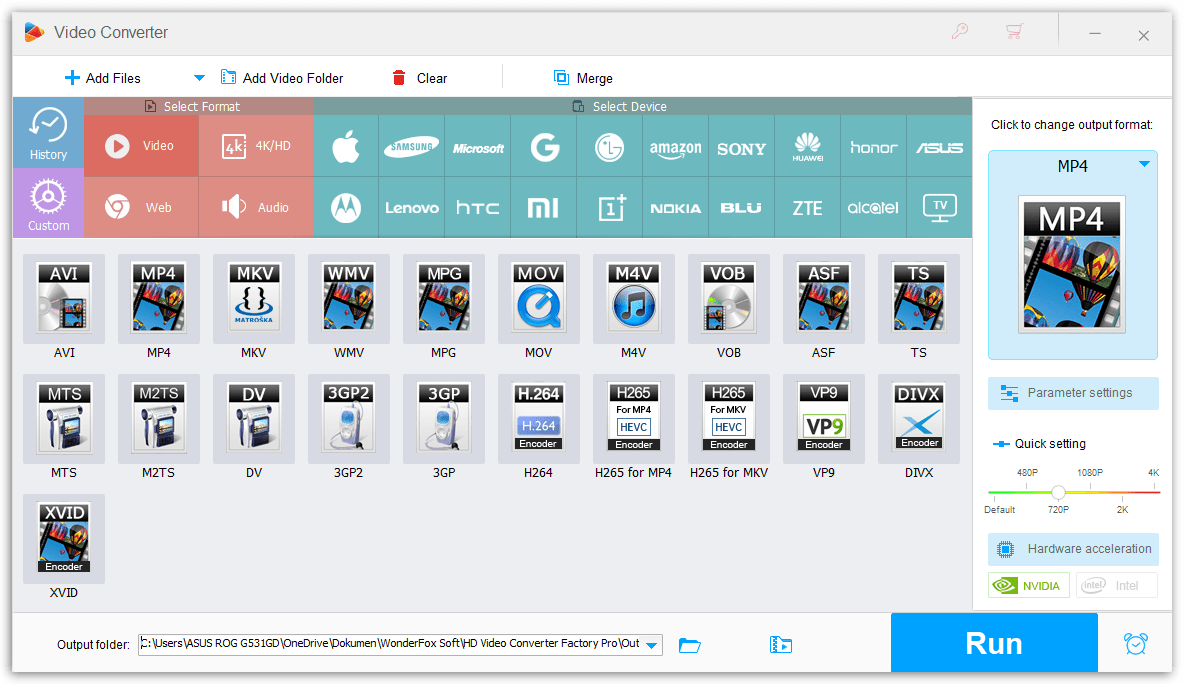The image size is (1184, 684).
Task: Click the register key icon
Action: [x=960, y=32]
